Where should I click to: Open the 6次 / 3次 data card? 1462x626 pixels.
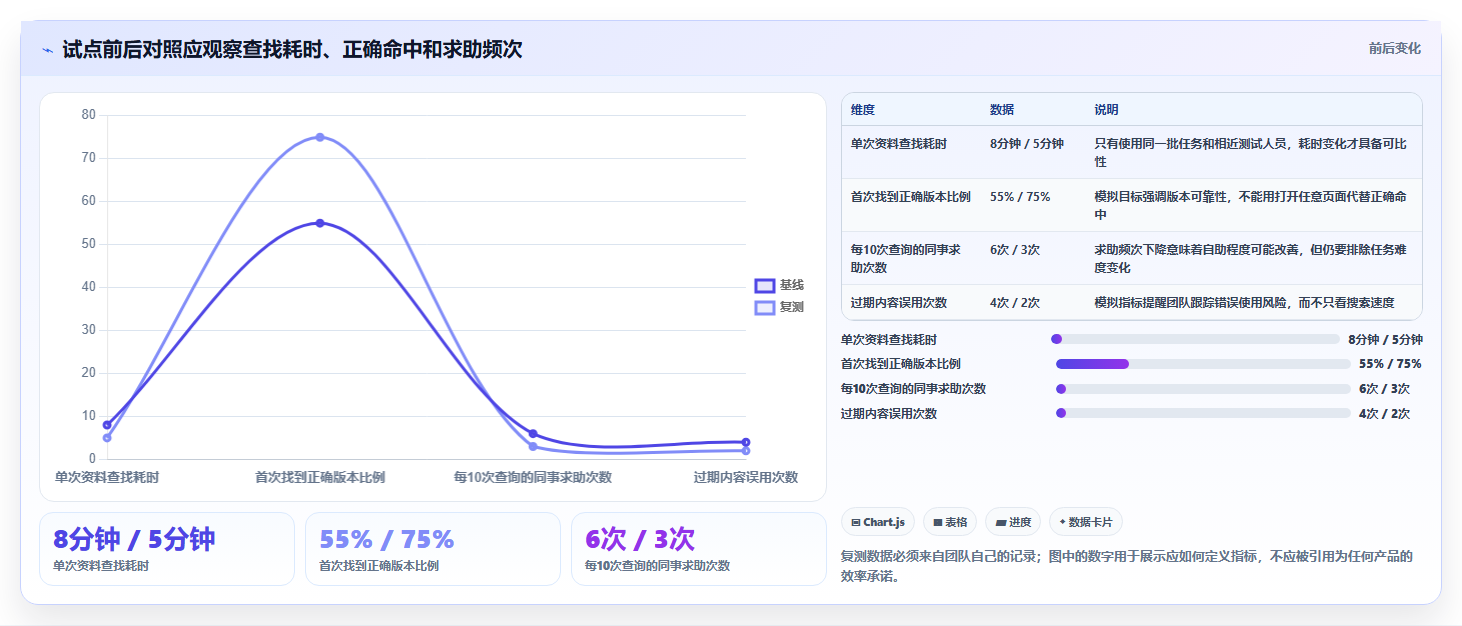(699, 549)
